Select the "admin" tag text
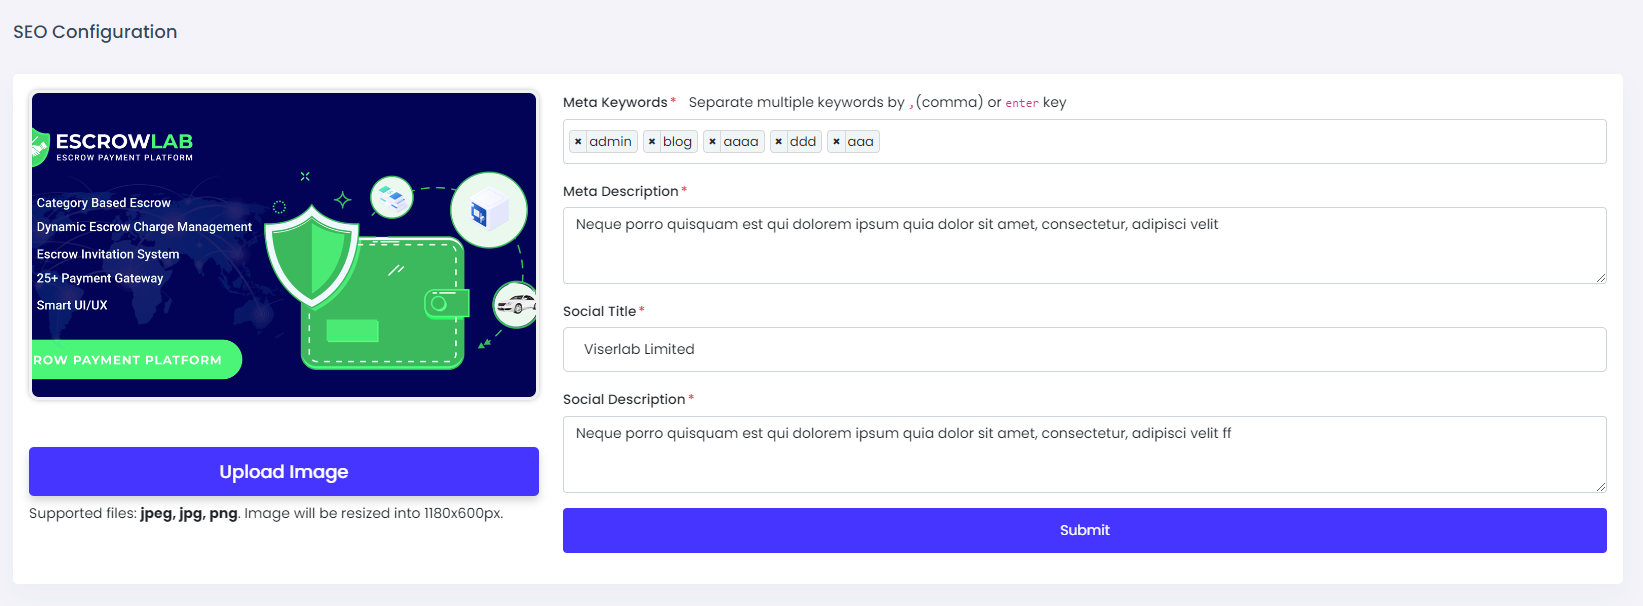 point(610,142)
